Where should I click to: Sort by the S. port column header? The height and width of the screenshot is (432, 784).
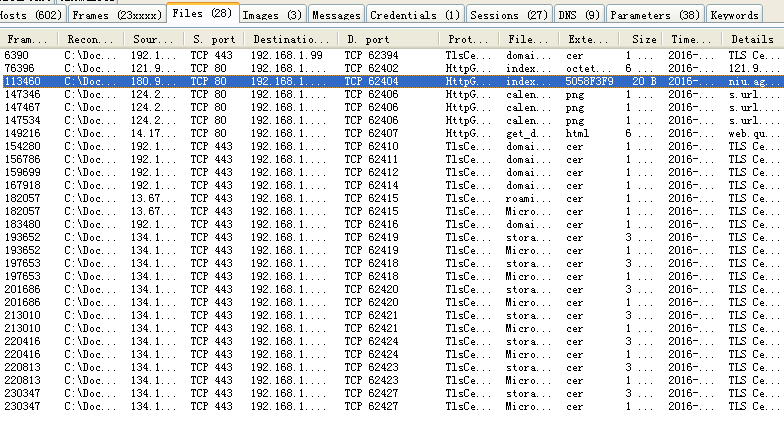214,39
